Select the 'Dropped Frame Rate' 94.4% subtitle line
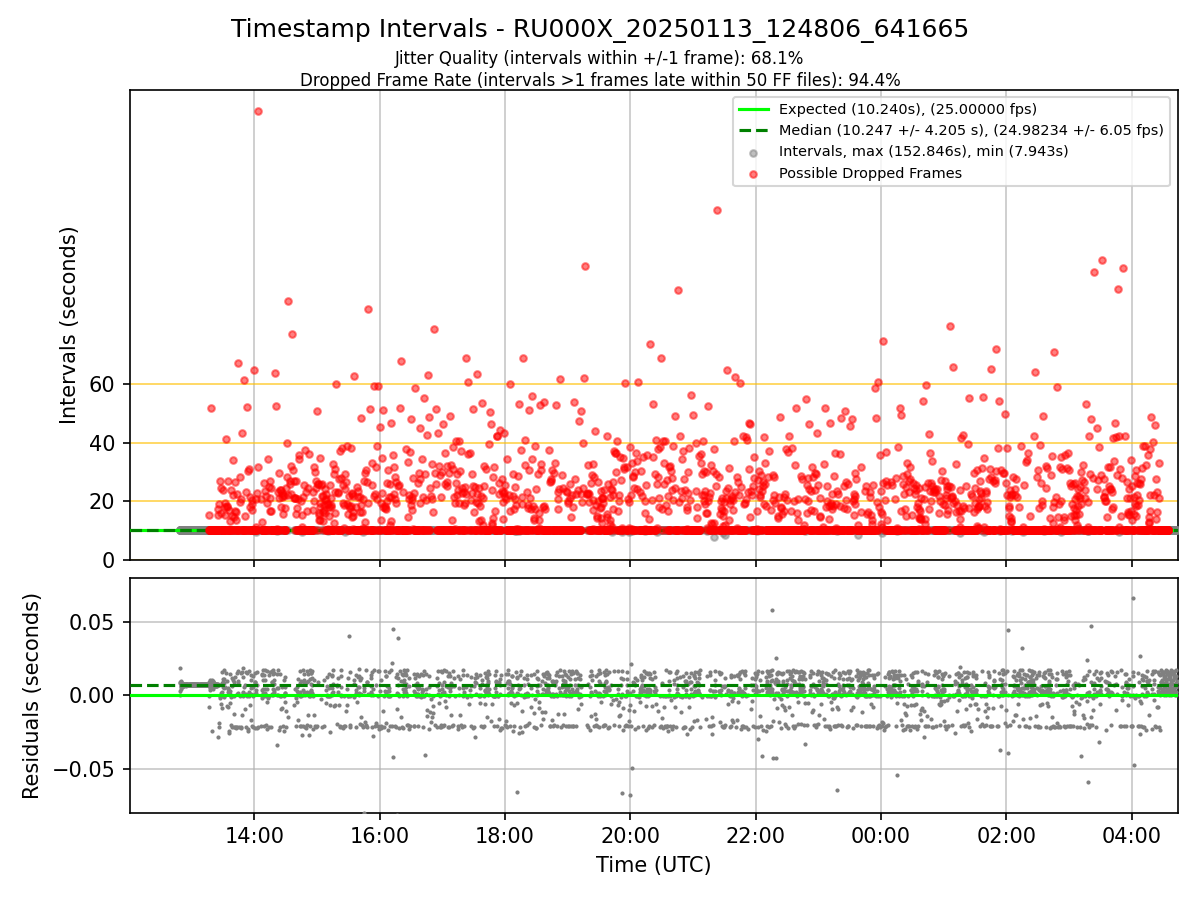 coord(600,80)
